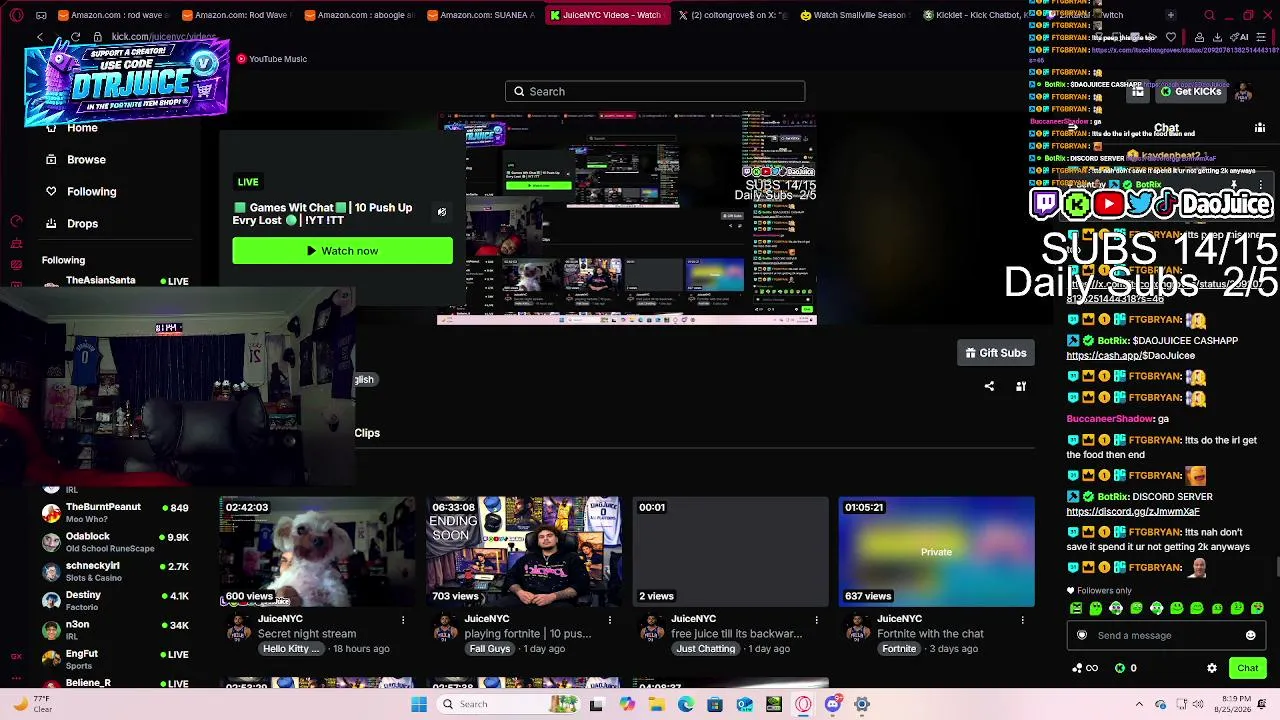
Task: Open TheBurntPeanut channel in Following list
Action: (x=115, y=513)
